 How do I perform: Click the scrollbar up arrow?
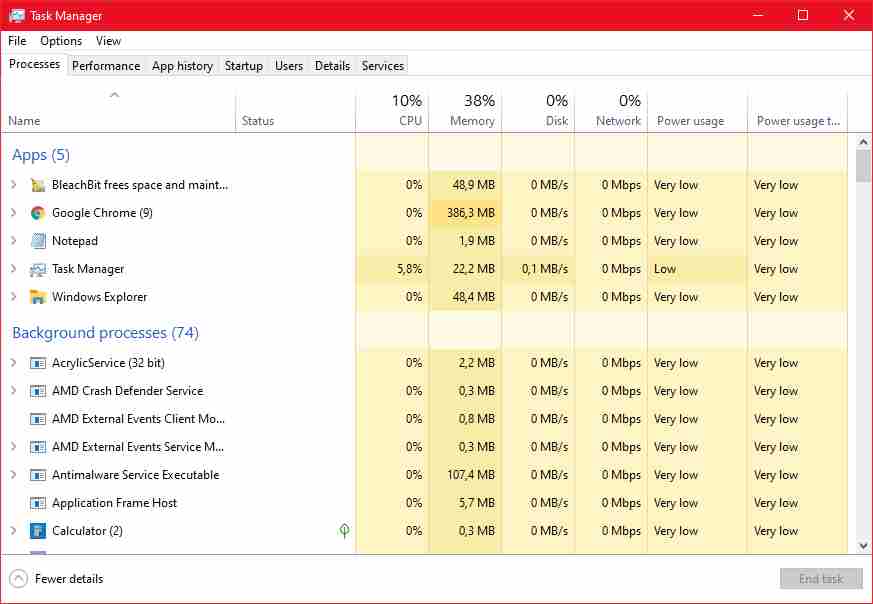[x=863, y=142]
